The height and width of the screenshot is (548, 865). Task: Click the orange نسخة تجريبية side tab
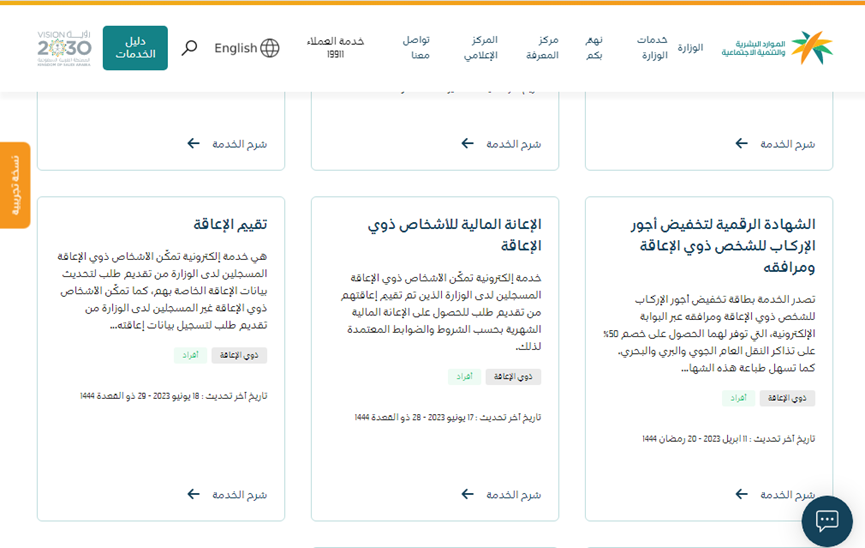(14, 185)
